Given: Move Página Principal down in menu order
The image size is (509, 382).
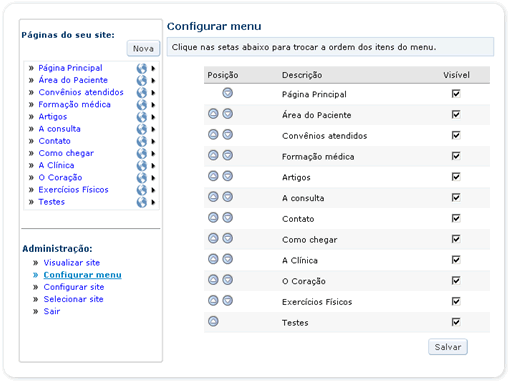Looking at the screenshot, I should 227,93.
